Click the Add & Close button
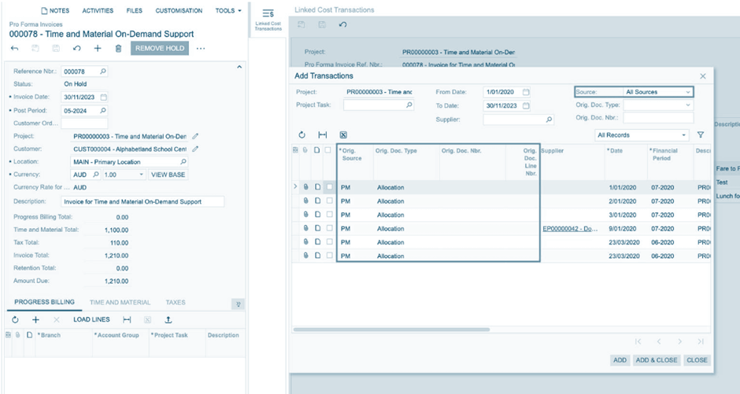740x394 pixels. (656, 360)
